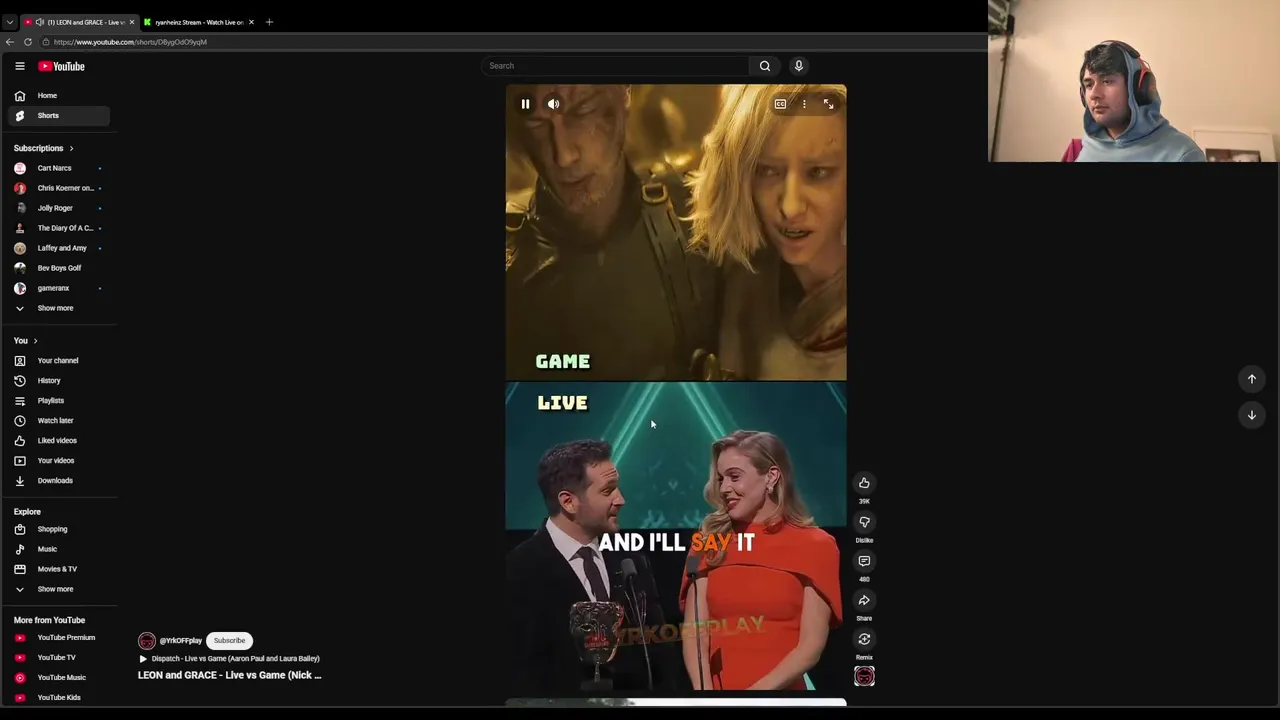Open Laffey and Amy channel

coord(59,248)
